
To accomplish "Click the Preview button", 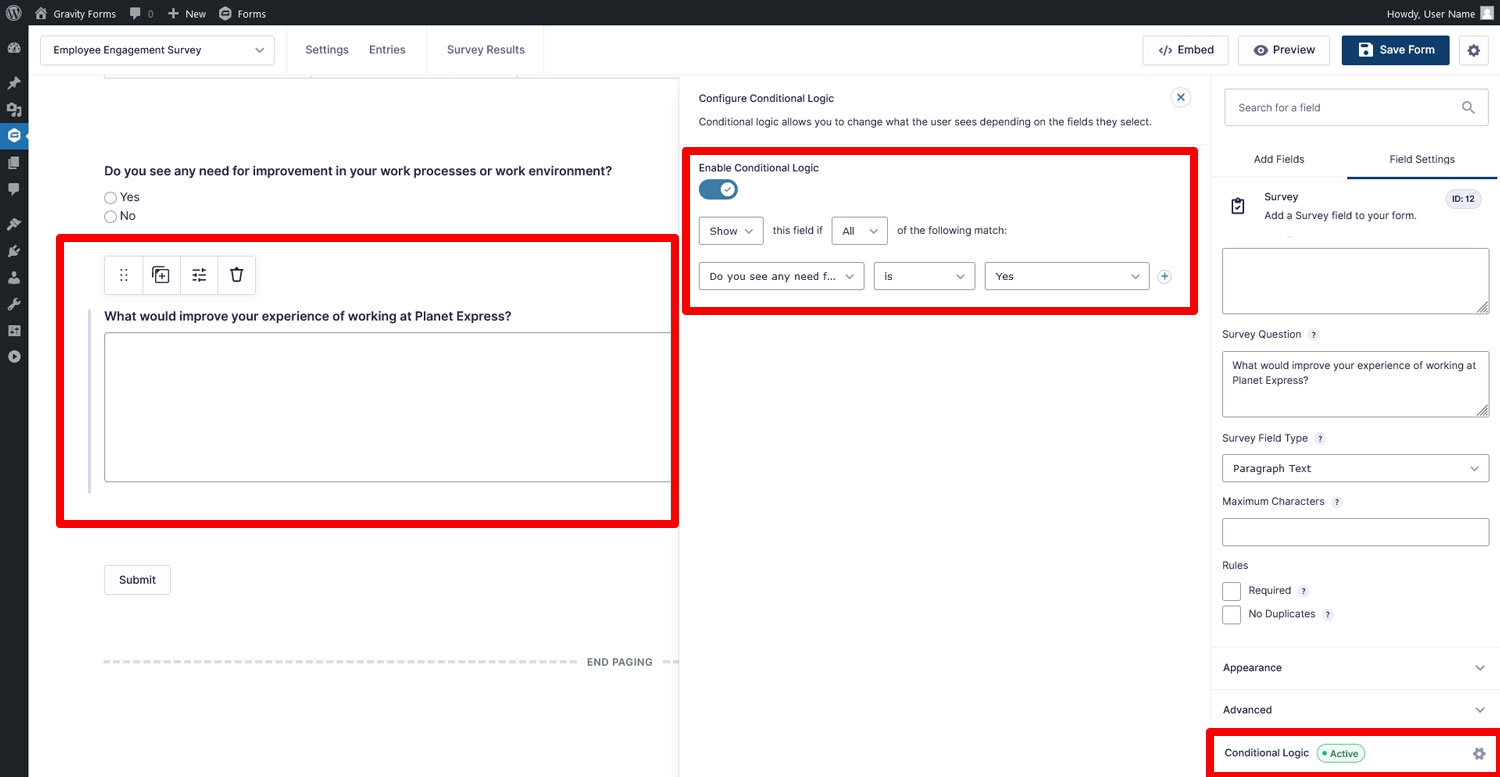I will 1284,50.
